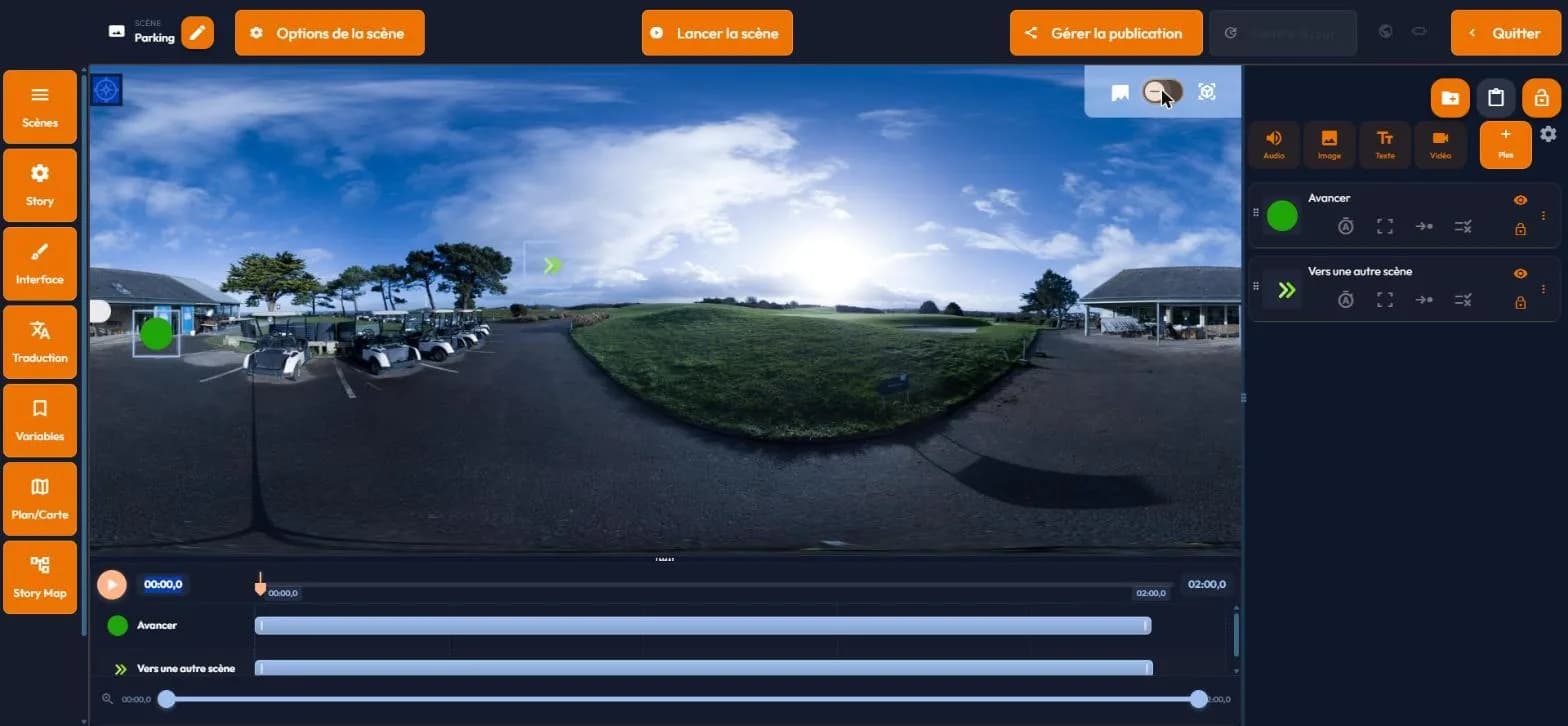Open the Plan/Carte panel

(x=40, y=498)
